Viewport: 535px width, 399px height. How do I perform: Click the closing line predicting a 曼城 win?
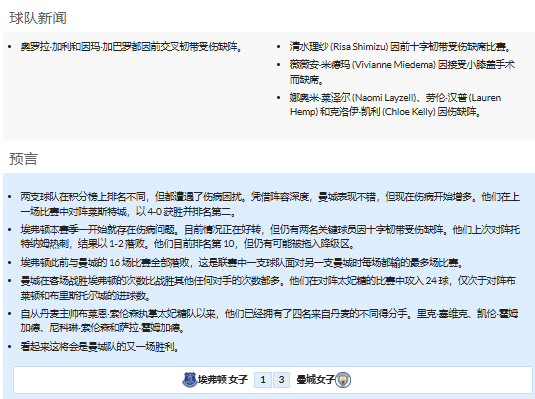[x=99, y=347]
